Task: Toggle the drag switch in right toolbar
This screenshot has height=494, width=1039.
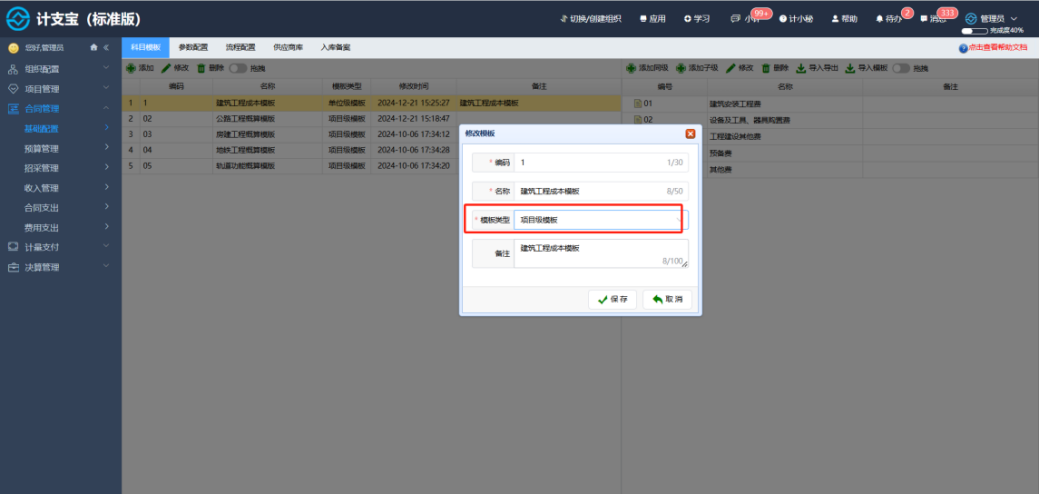Action: click(901, 68)
